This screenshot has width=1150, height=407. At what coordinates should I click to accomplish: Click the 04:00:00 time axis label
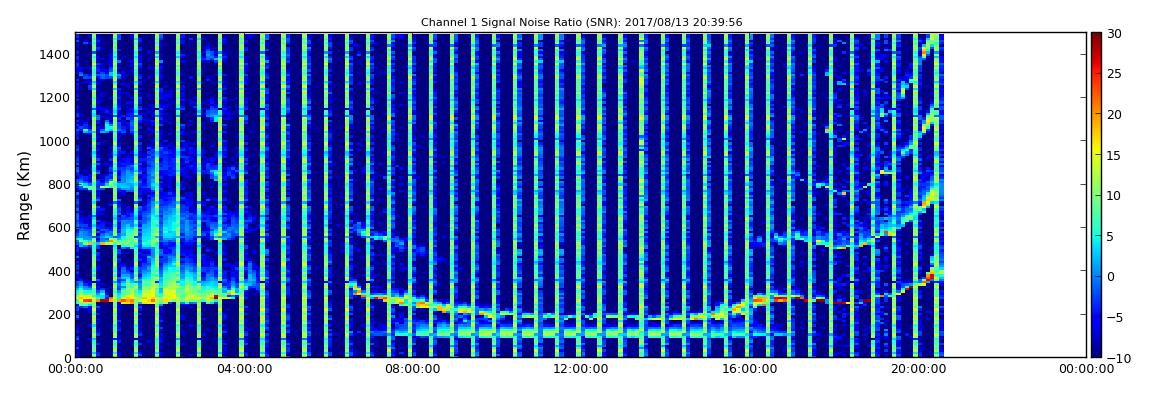pyautogui.click(x=243, y=370)
